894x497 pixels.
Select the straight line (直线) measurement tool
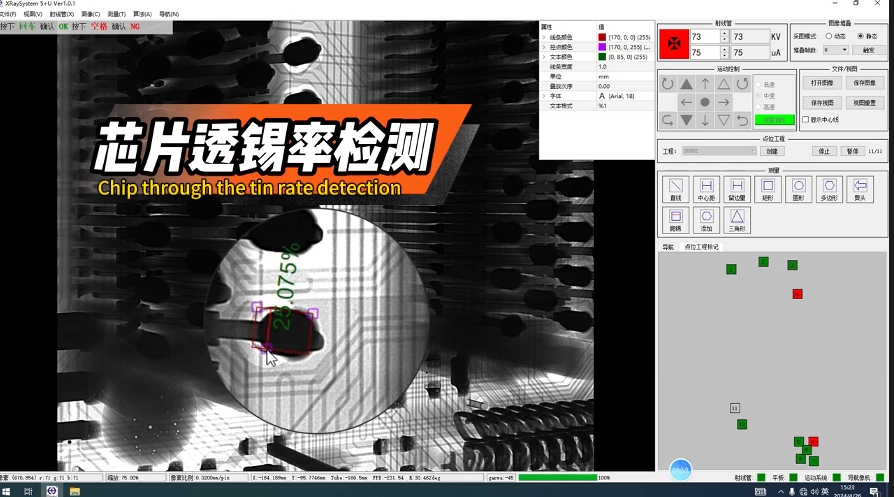(676, 189)
